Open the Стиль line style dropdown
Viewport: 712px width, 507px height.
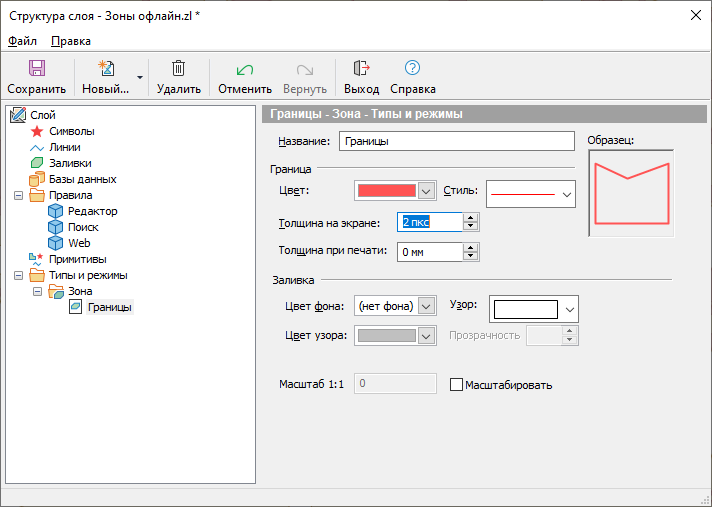(568, 194)
